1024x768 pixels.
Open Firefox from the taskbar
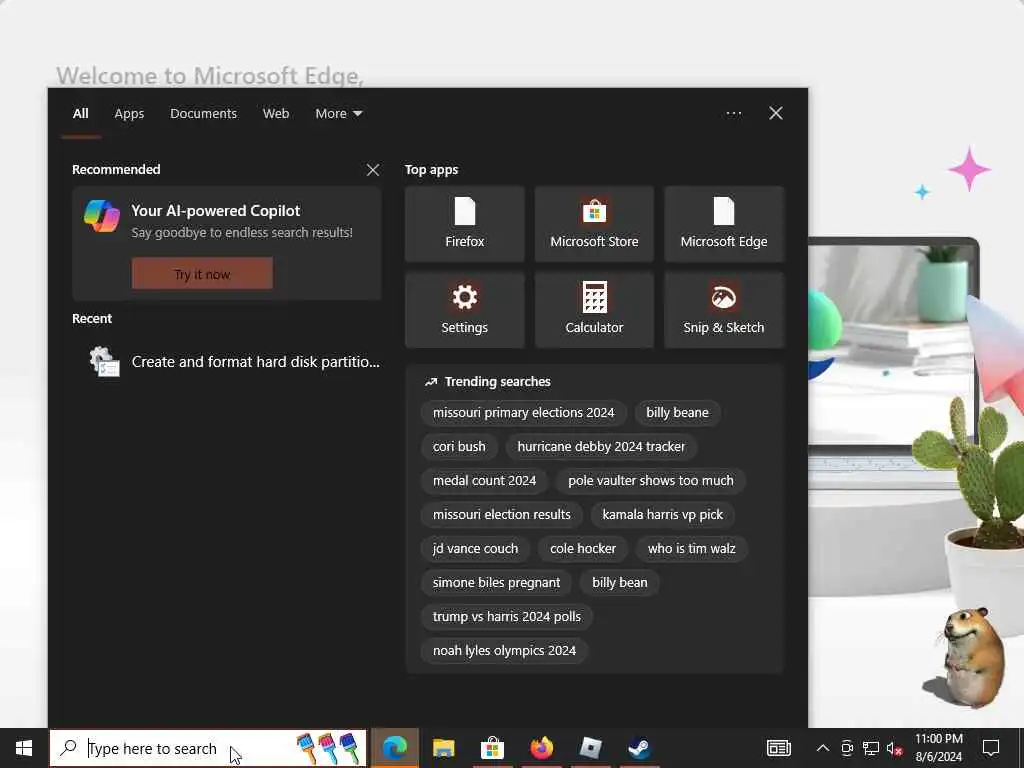541,748
